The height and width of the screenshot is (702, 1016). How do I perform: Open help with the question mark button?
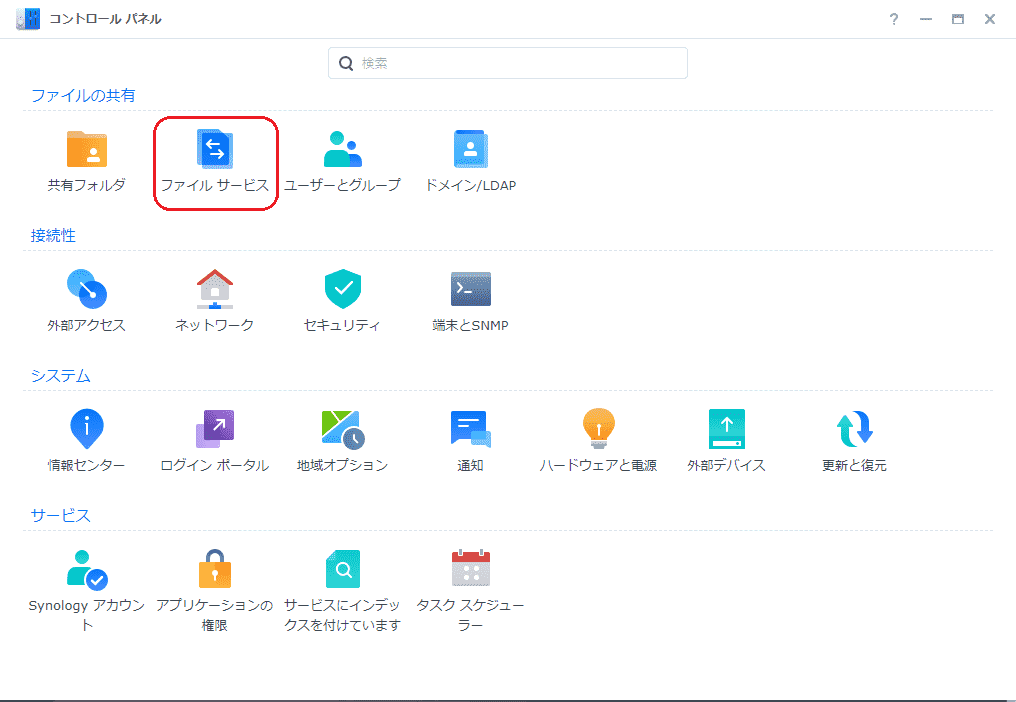click(x=894, y=19)
